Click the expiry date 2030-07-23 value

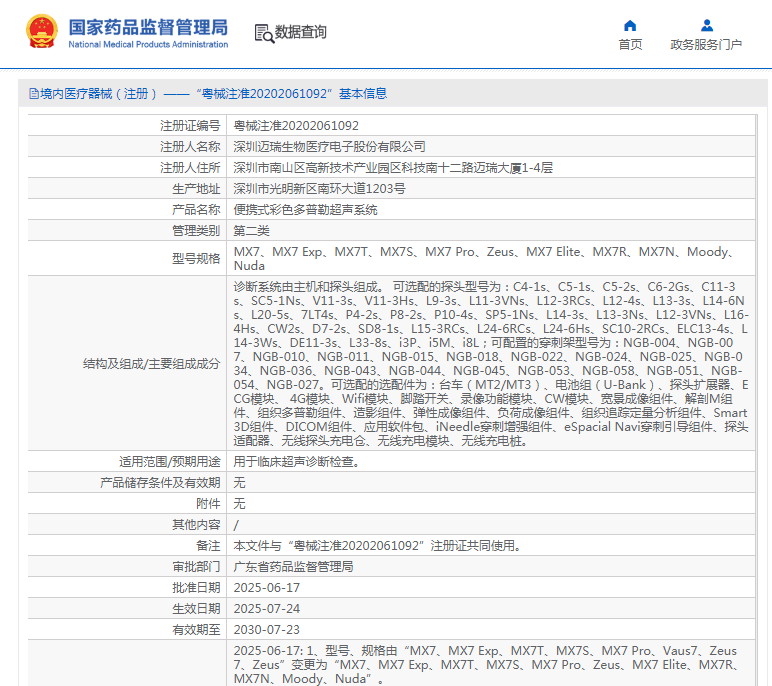(266, 630)
